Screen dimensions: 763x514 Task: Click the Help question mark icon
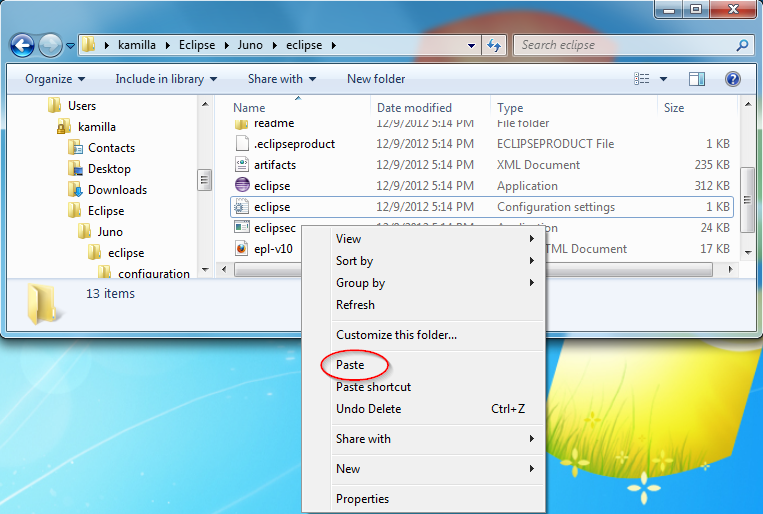(732, 79)
